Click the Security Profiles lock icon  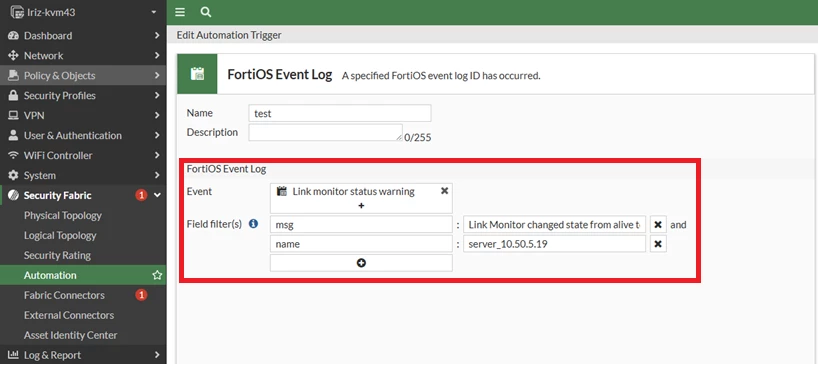(14, 96)
